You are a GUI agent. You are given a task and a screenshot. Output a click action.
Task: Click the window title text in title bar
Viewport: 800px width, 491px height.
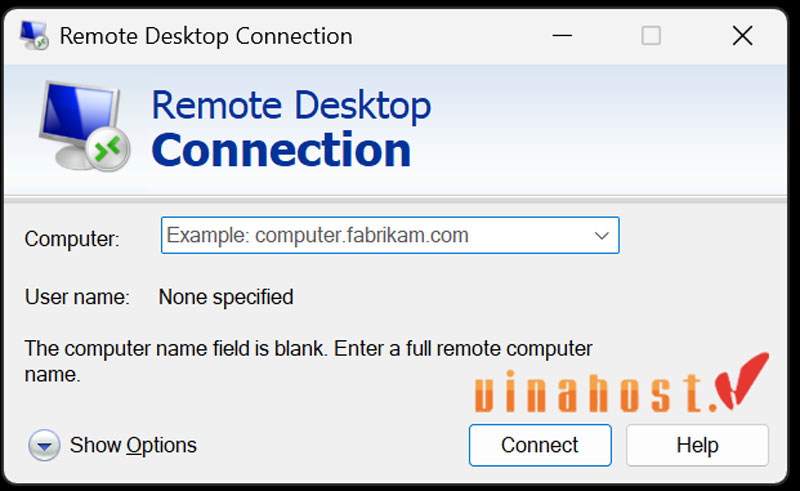[206, 37]
